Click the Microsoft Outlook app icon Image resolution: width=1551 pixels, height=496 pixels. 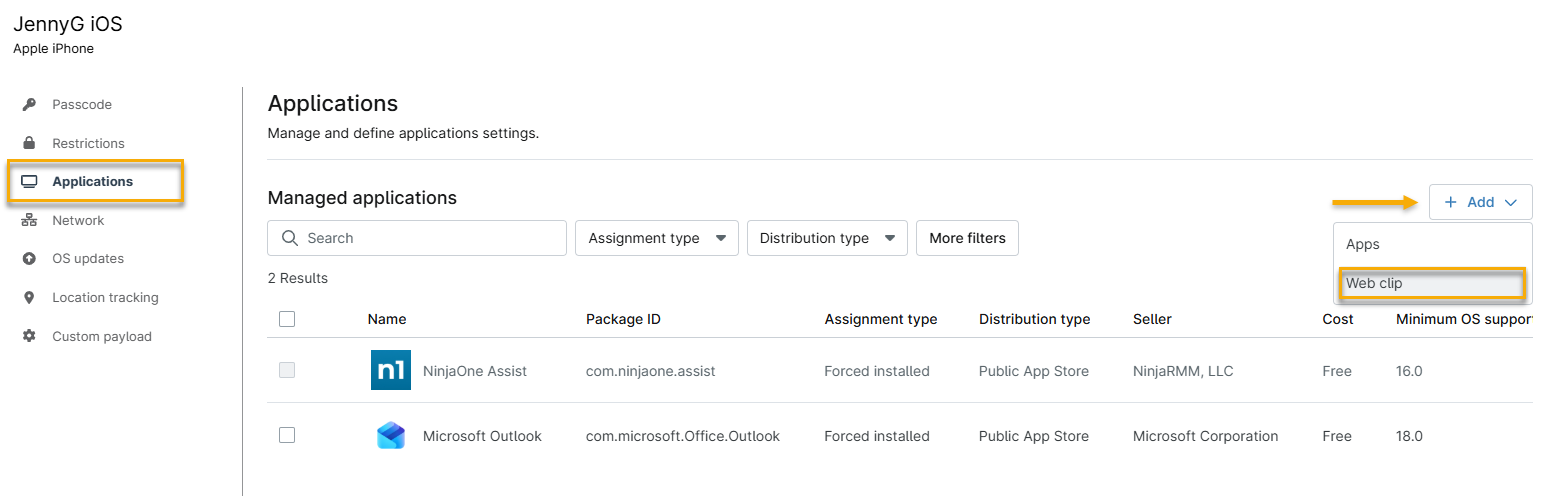click(x=390, y=436)
